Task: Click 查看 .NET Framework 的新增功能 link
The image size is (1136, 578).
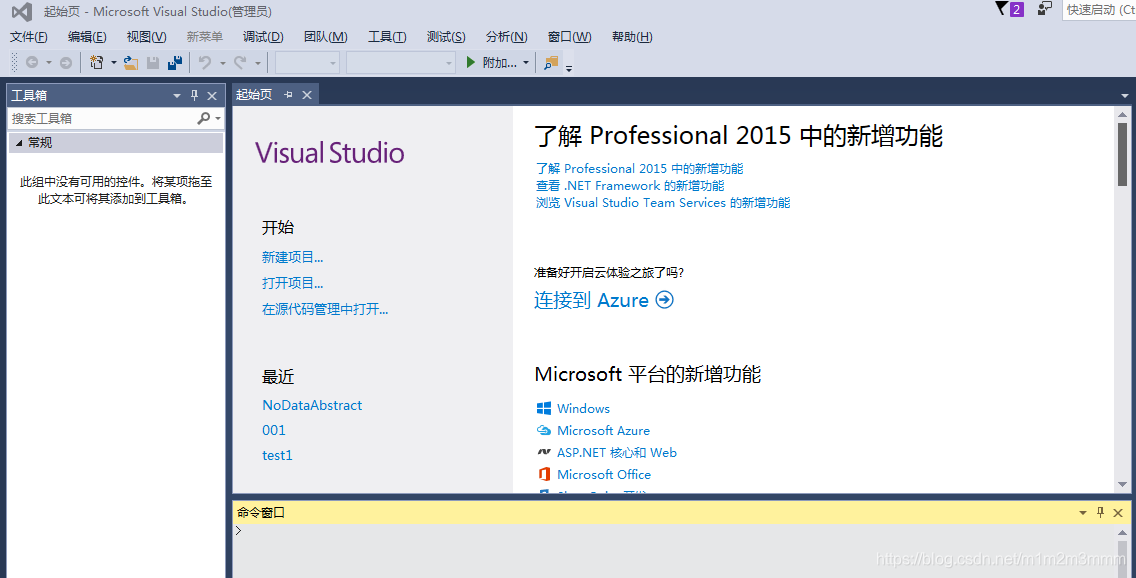Action: coord(630,185)
